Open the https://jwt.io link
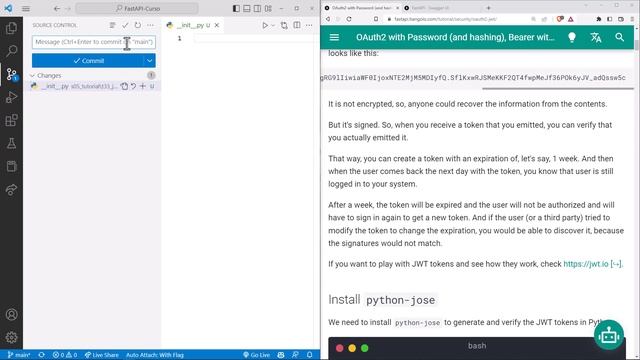 click(593, 264)
